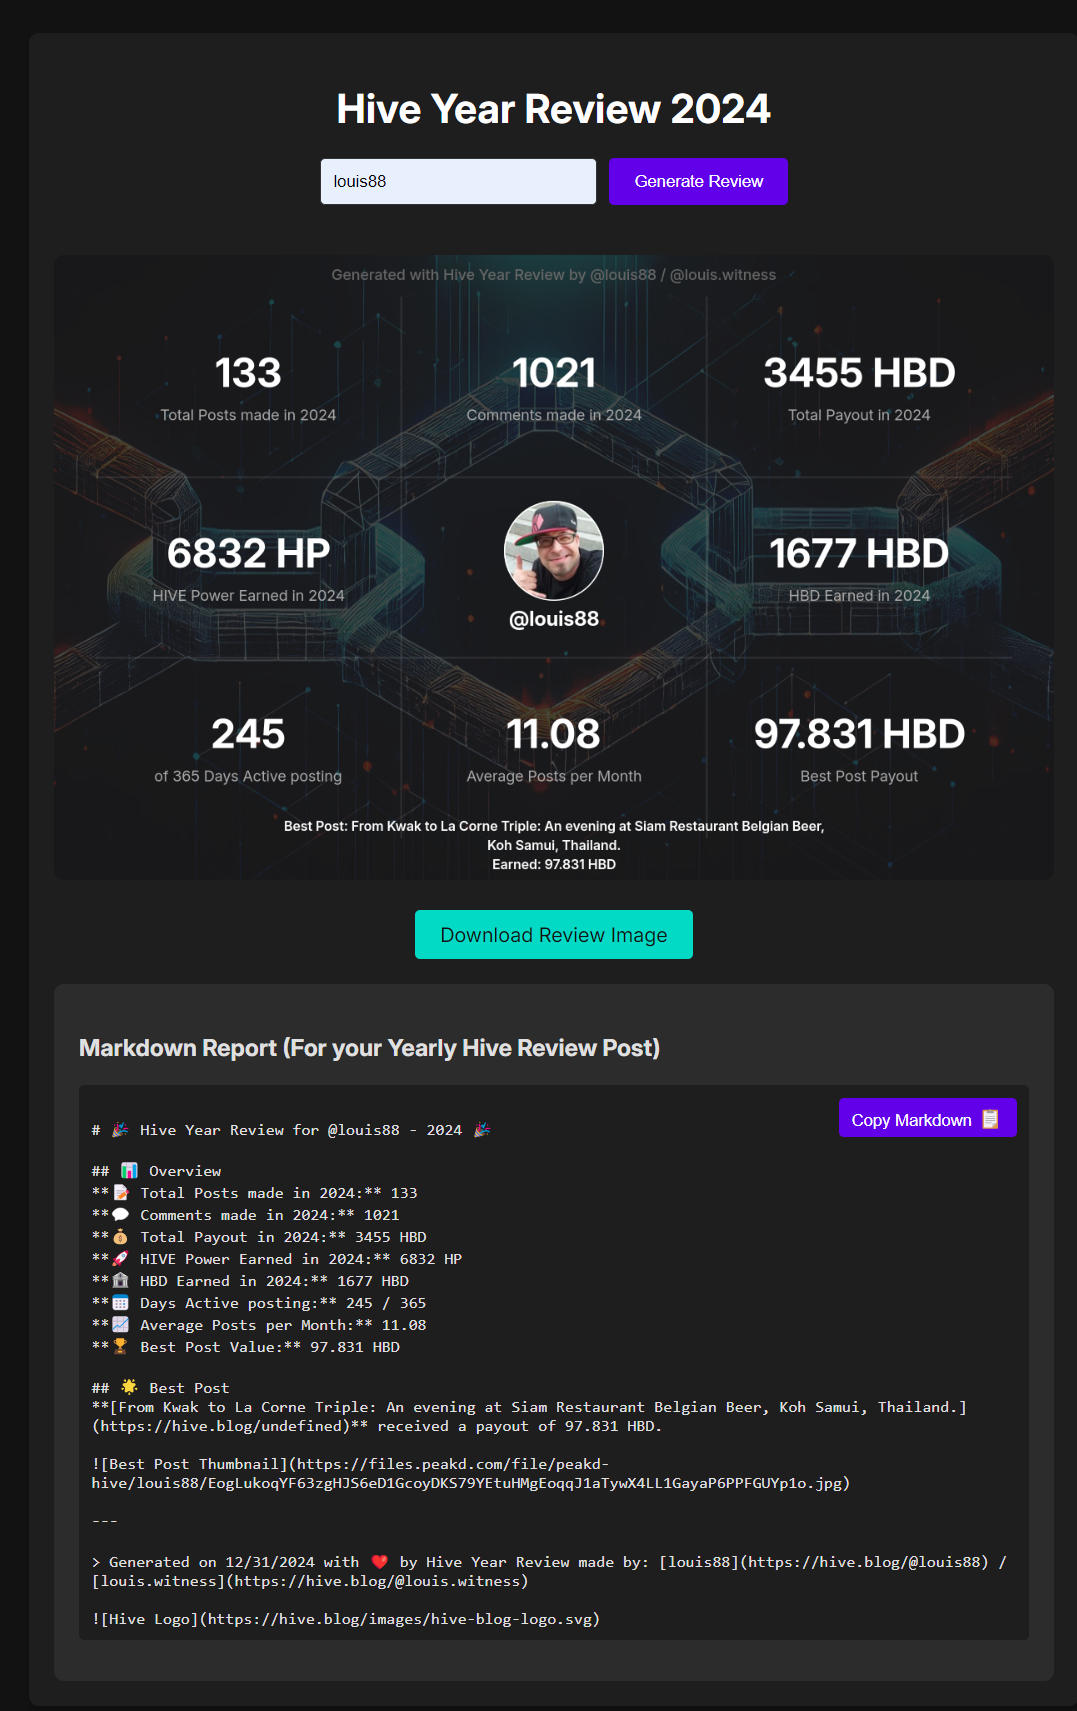This screenshot has width=1077, height=1711.
Task: Click the '[louis.witness](https://hive.blog/@louis.witness)' markdown text
Action: pos(310,1581)
